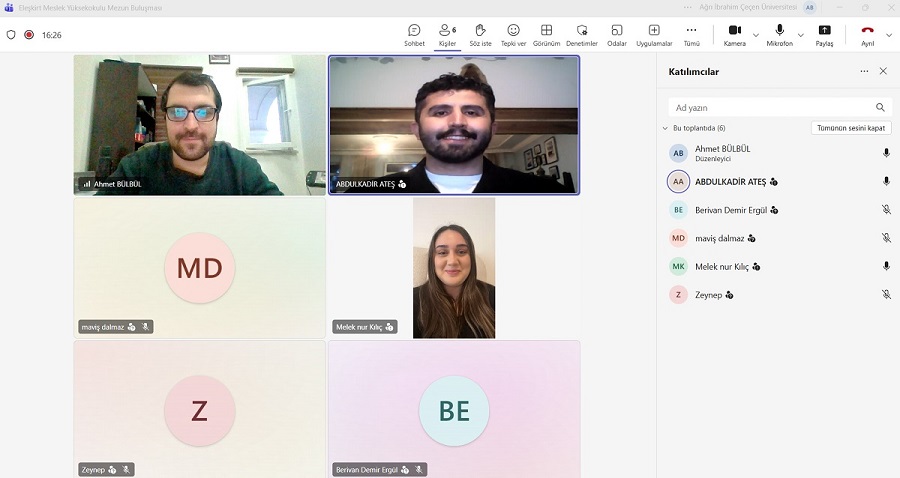The width and height of the screenshot is (900, 478).
Task: Open the Sohbet chat panel
Action: 414,35
